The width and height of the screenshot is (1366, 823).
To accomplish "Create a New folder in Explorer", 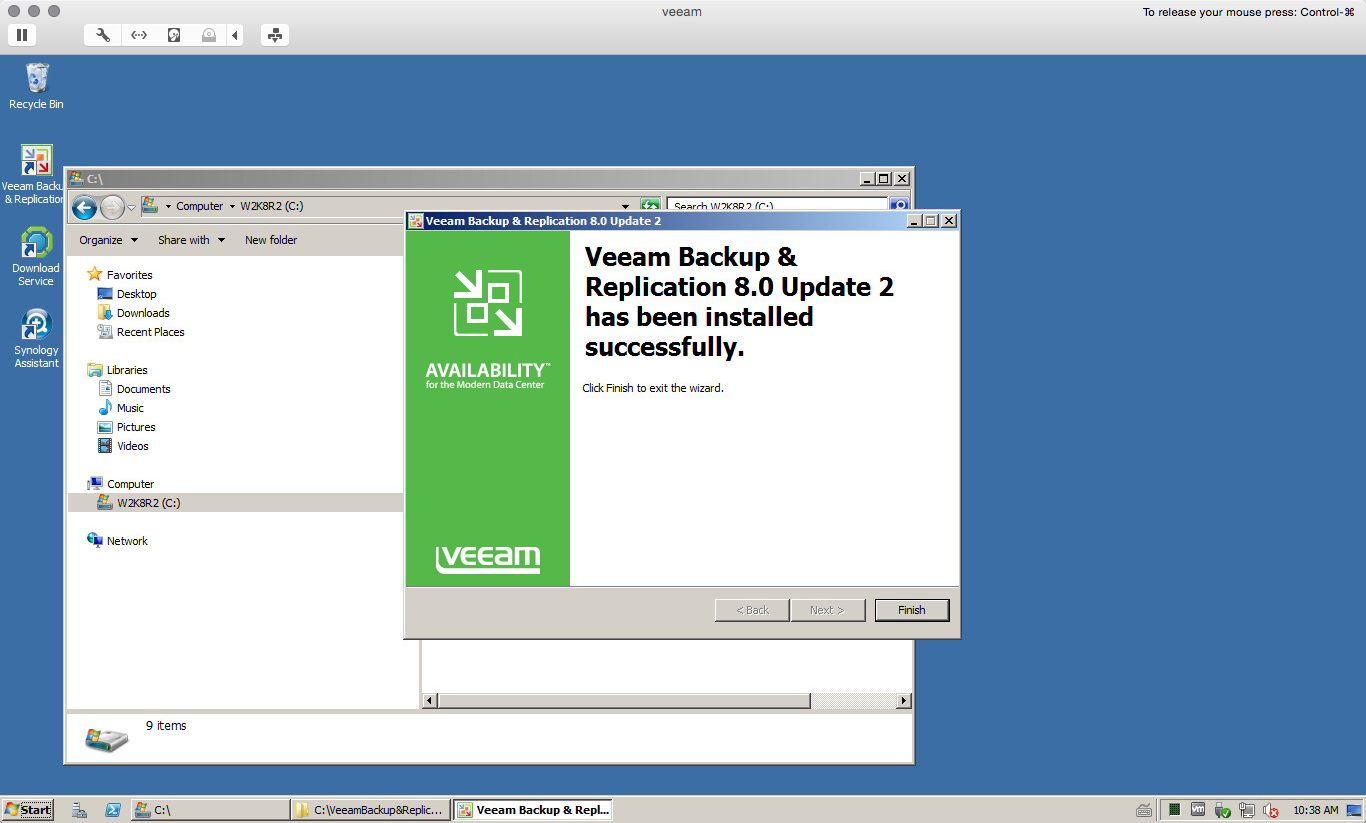I will click(x=271, y=240).
